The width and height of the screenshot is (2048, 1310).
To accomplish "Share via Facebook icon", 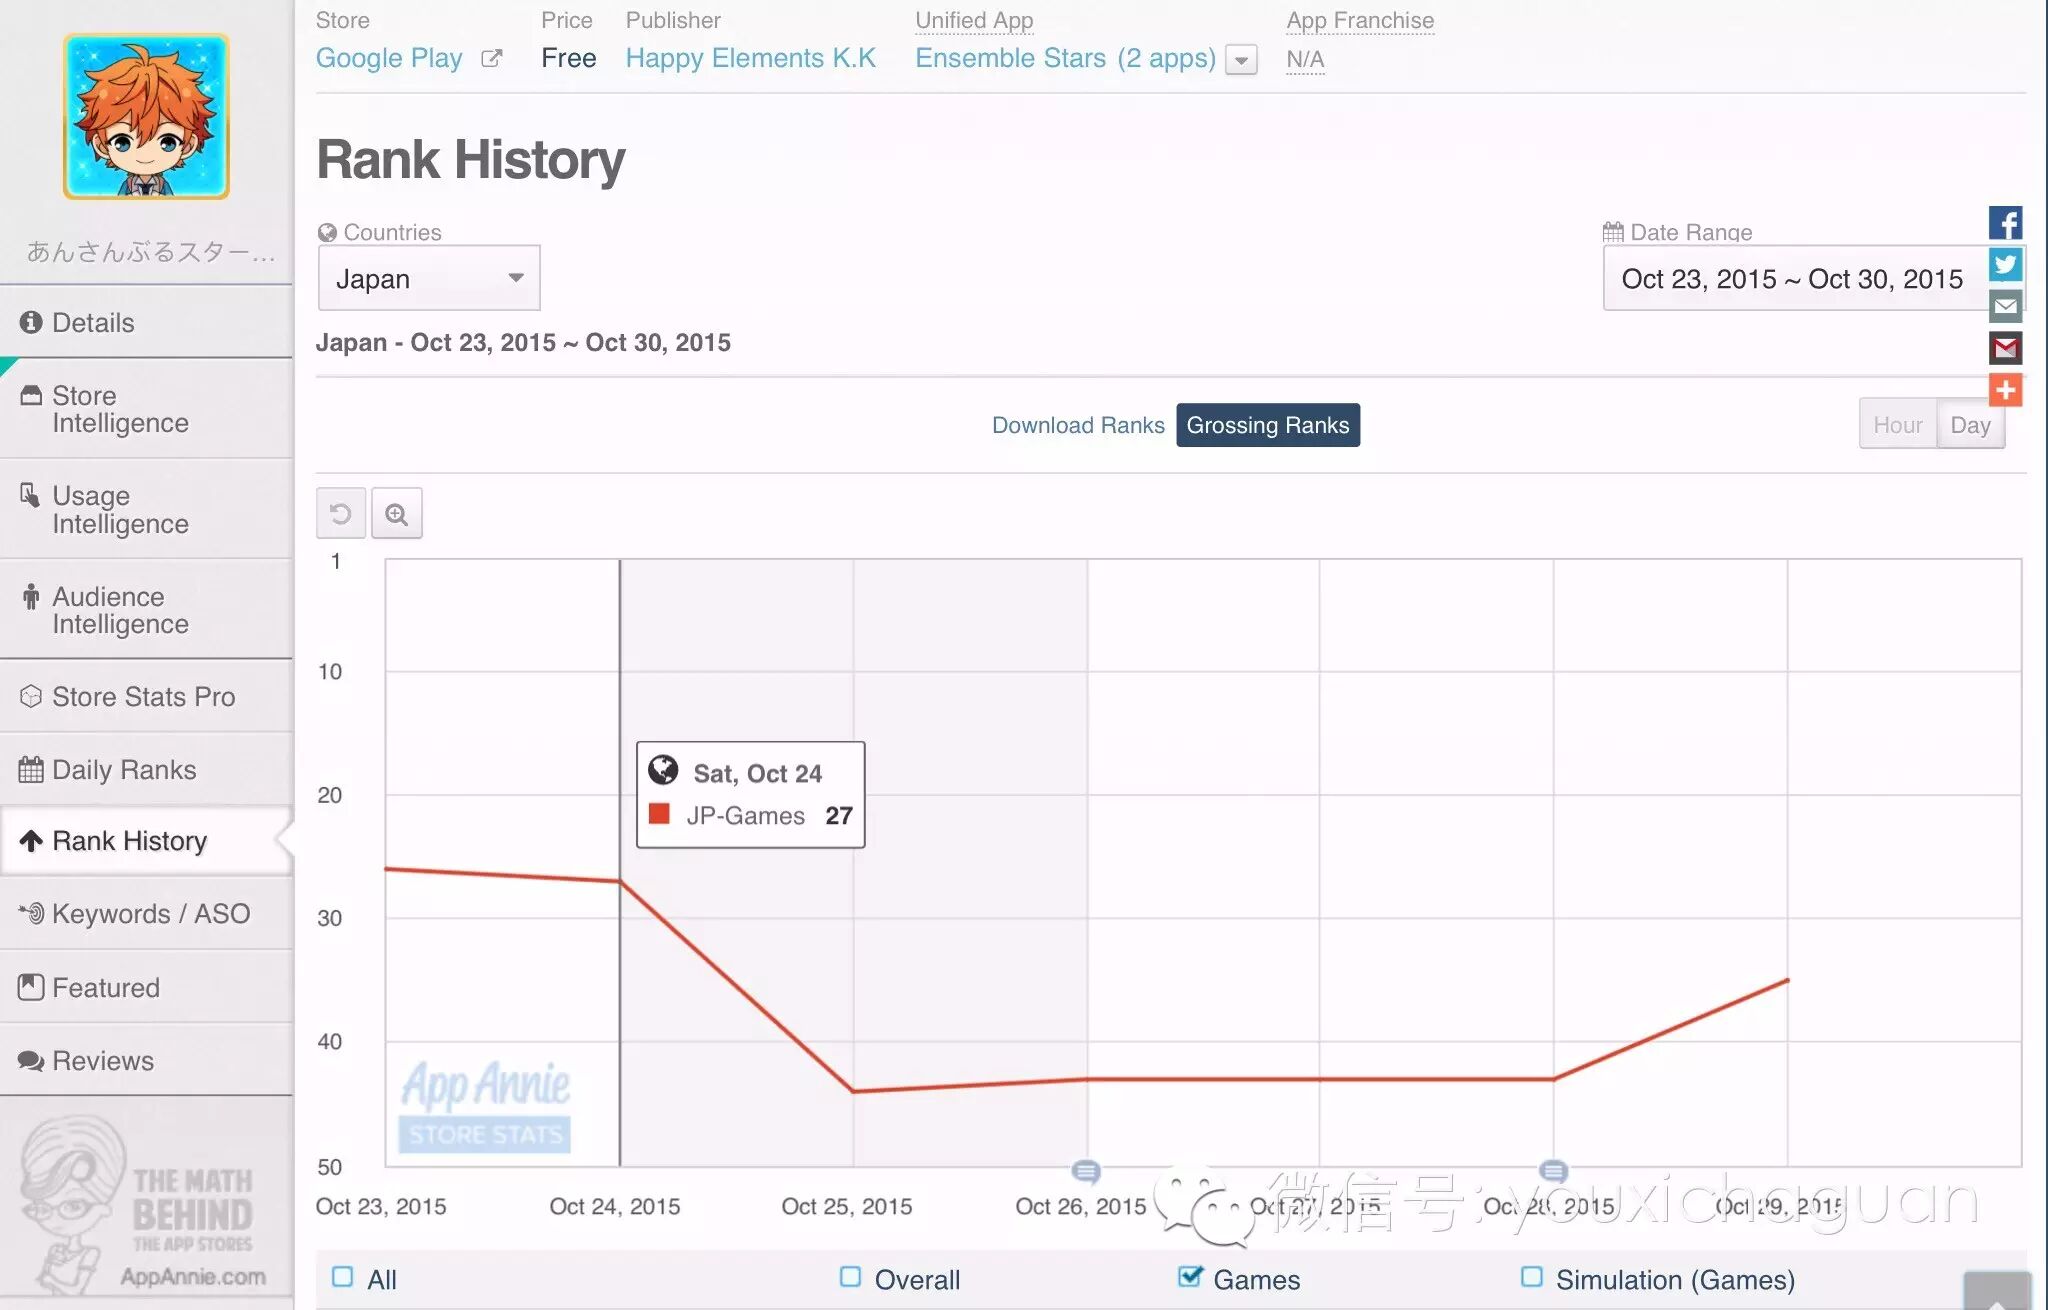I will (2005, 222).
